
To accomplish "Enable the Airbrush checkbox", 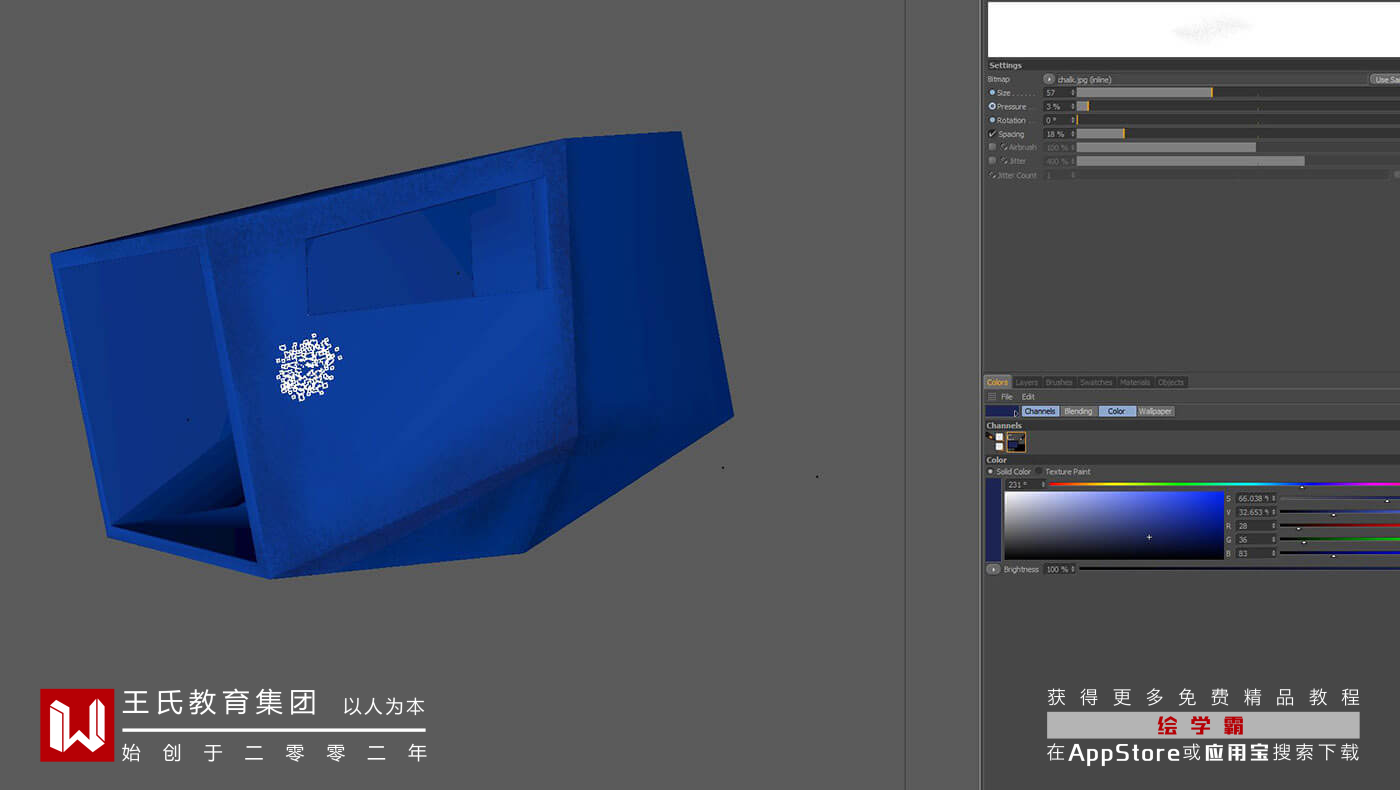I will pyautogui.click(x=992, y=147).
